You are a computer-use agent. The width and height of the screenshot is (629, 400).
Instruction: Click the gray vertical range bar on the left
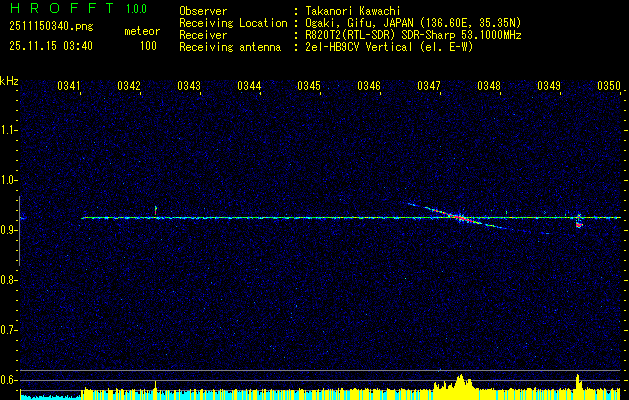point(19,231)
